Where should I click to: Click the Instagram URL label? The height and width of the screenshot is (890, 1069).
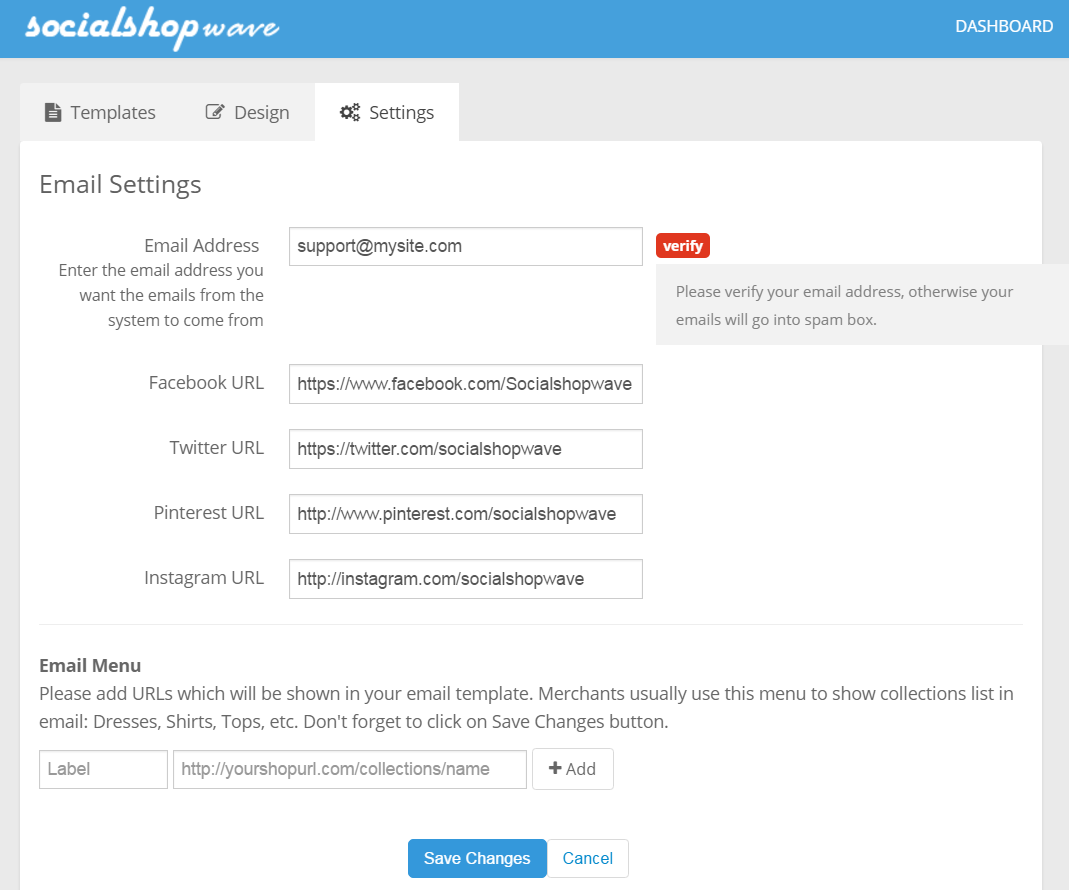[x=204, y=578]
